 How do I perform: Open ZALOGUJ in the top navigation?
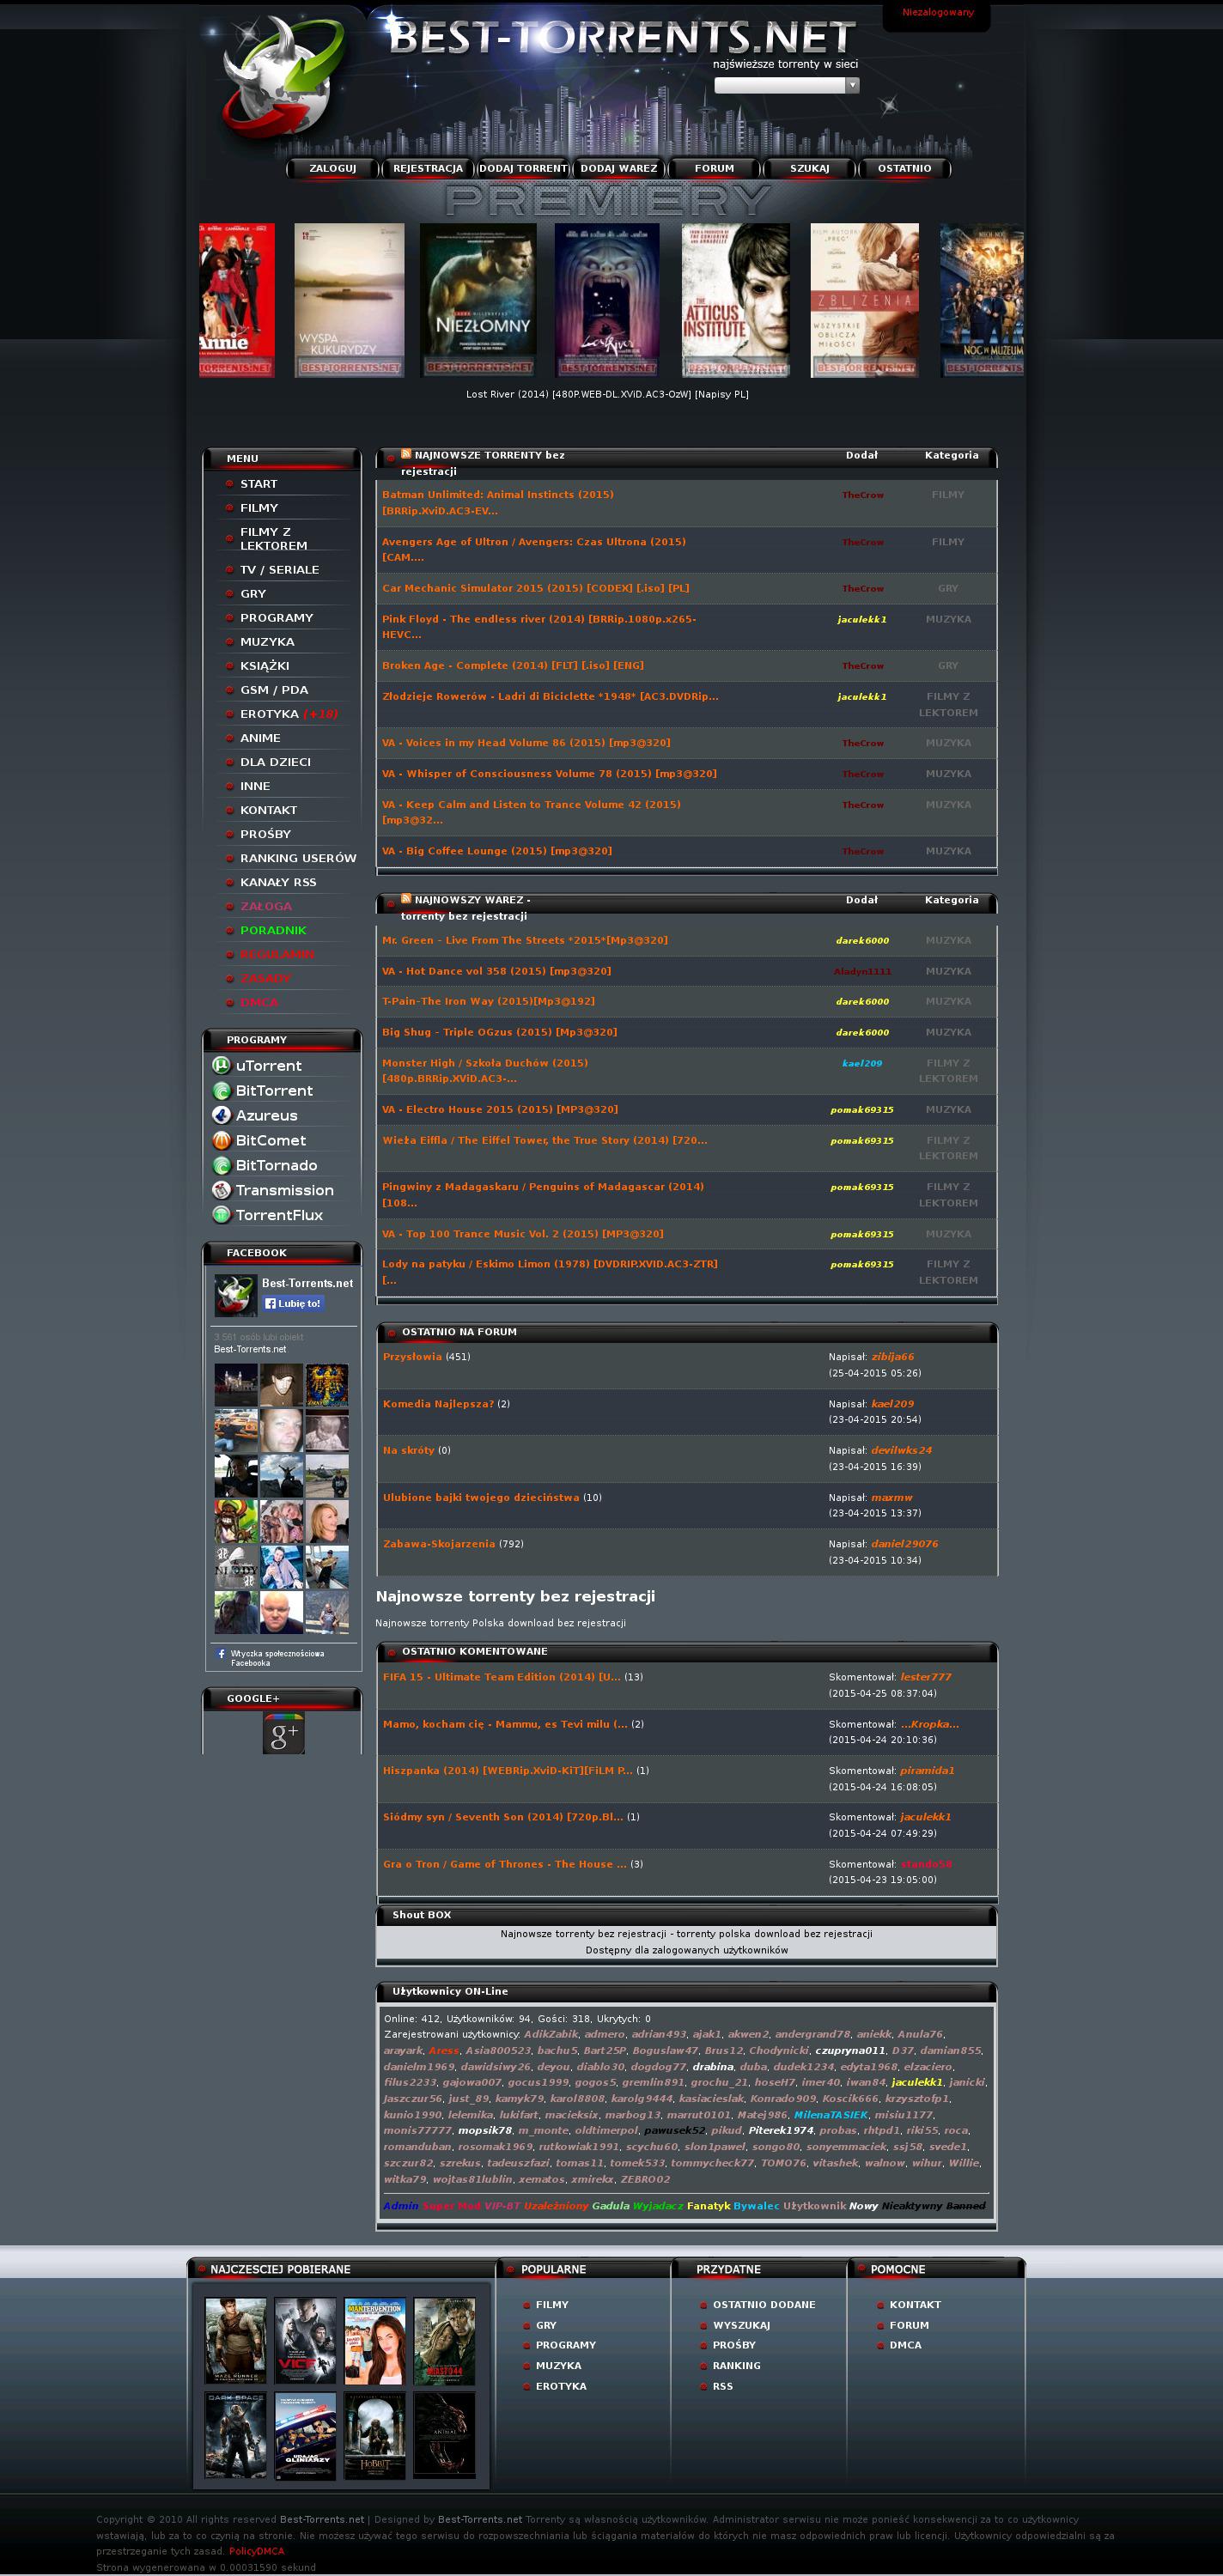333,169
